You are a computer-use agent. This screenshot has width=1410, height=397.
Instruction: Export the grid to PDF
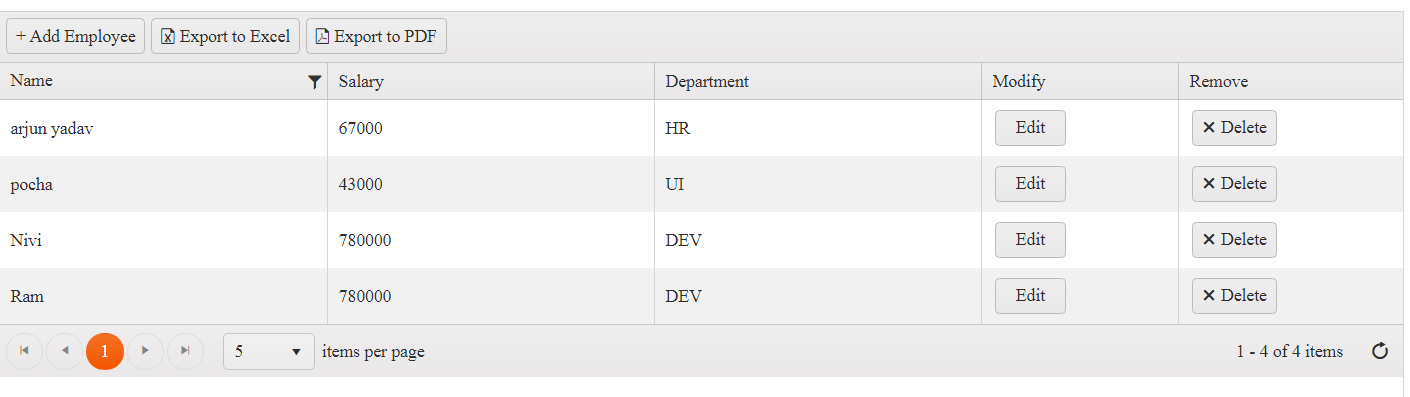pos(376,36)
